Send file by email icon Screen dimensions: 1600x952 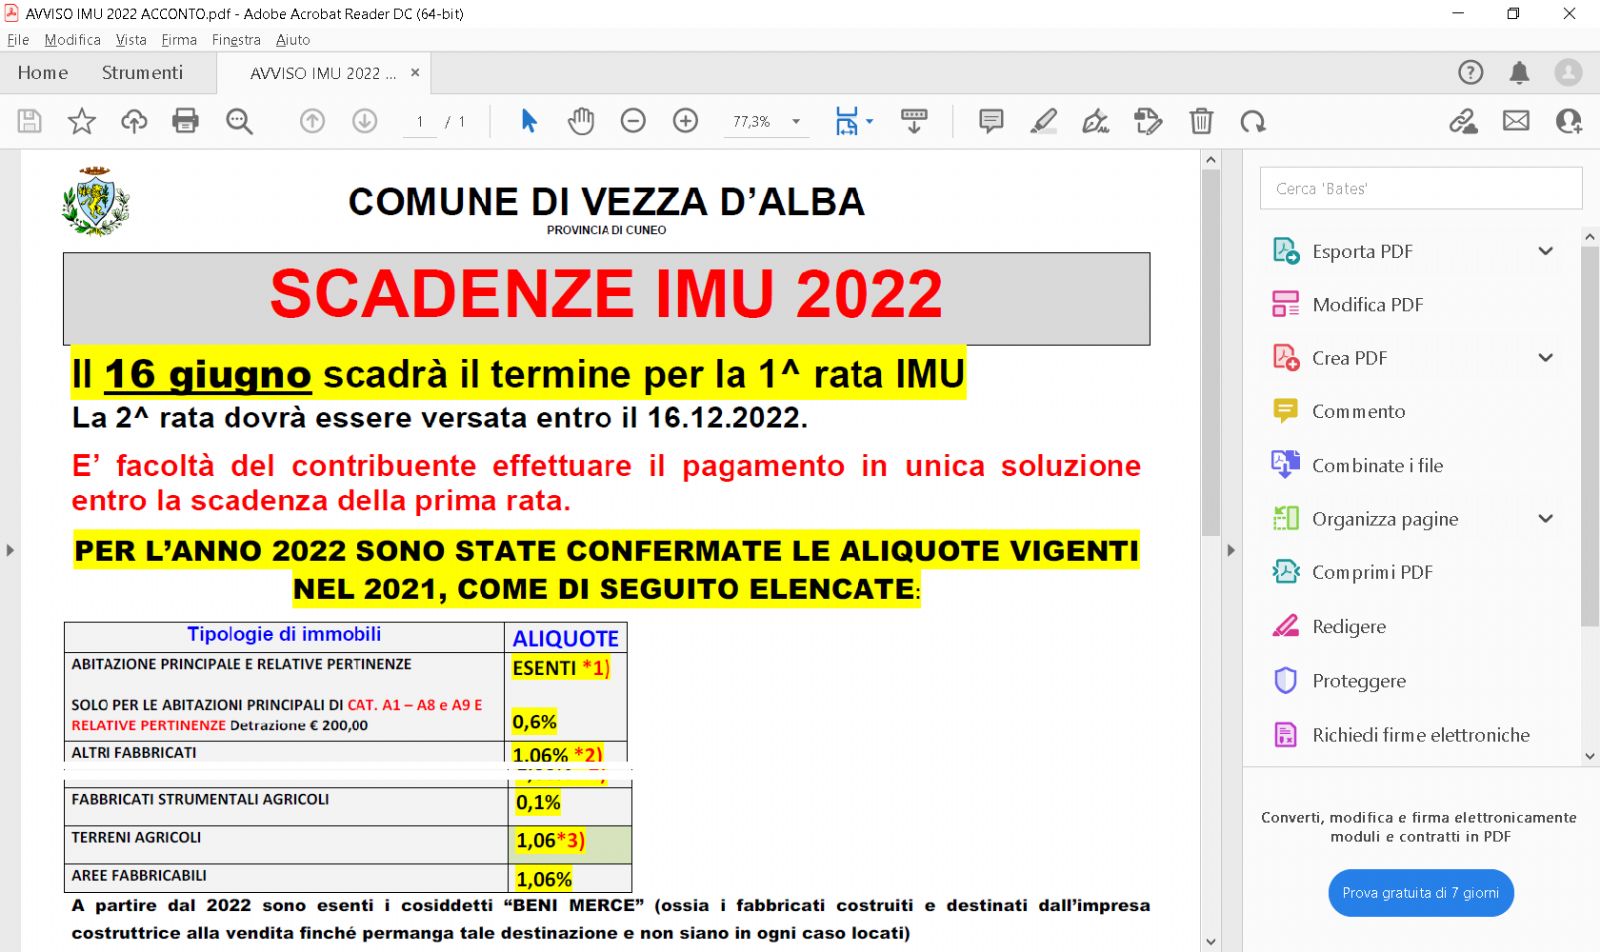[1516, 121]
